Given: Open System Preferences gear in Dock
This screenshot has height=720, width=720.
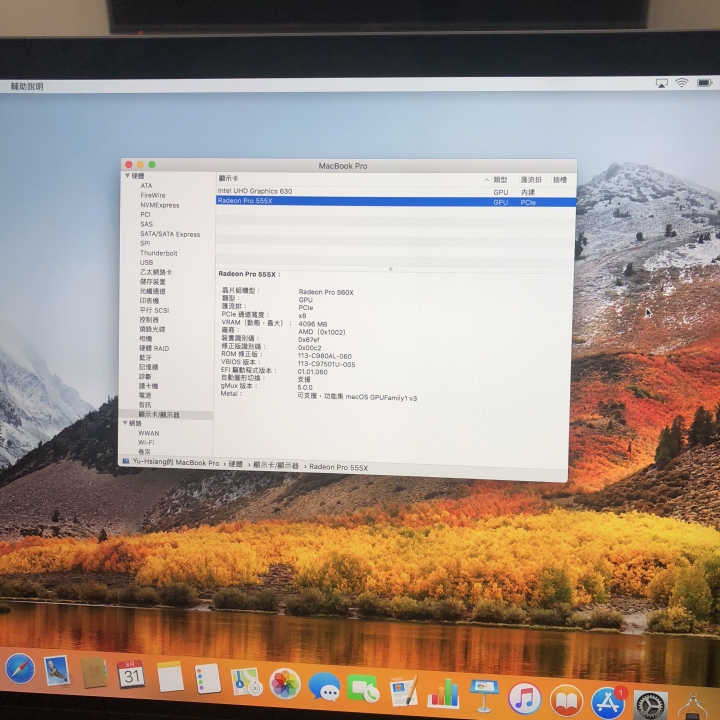Looking at the screenshot, I should click(651, 706).
